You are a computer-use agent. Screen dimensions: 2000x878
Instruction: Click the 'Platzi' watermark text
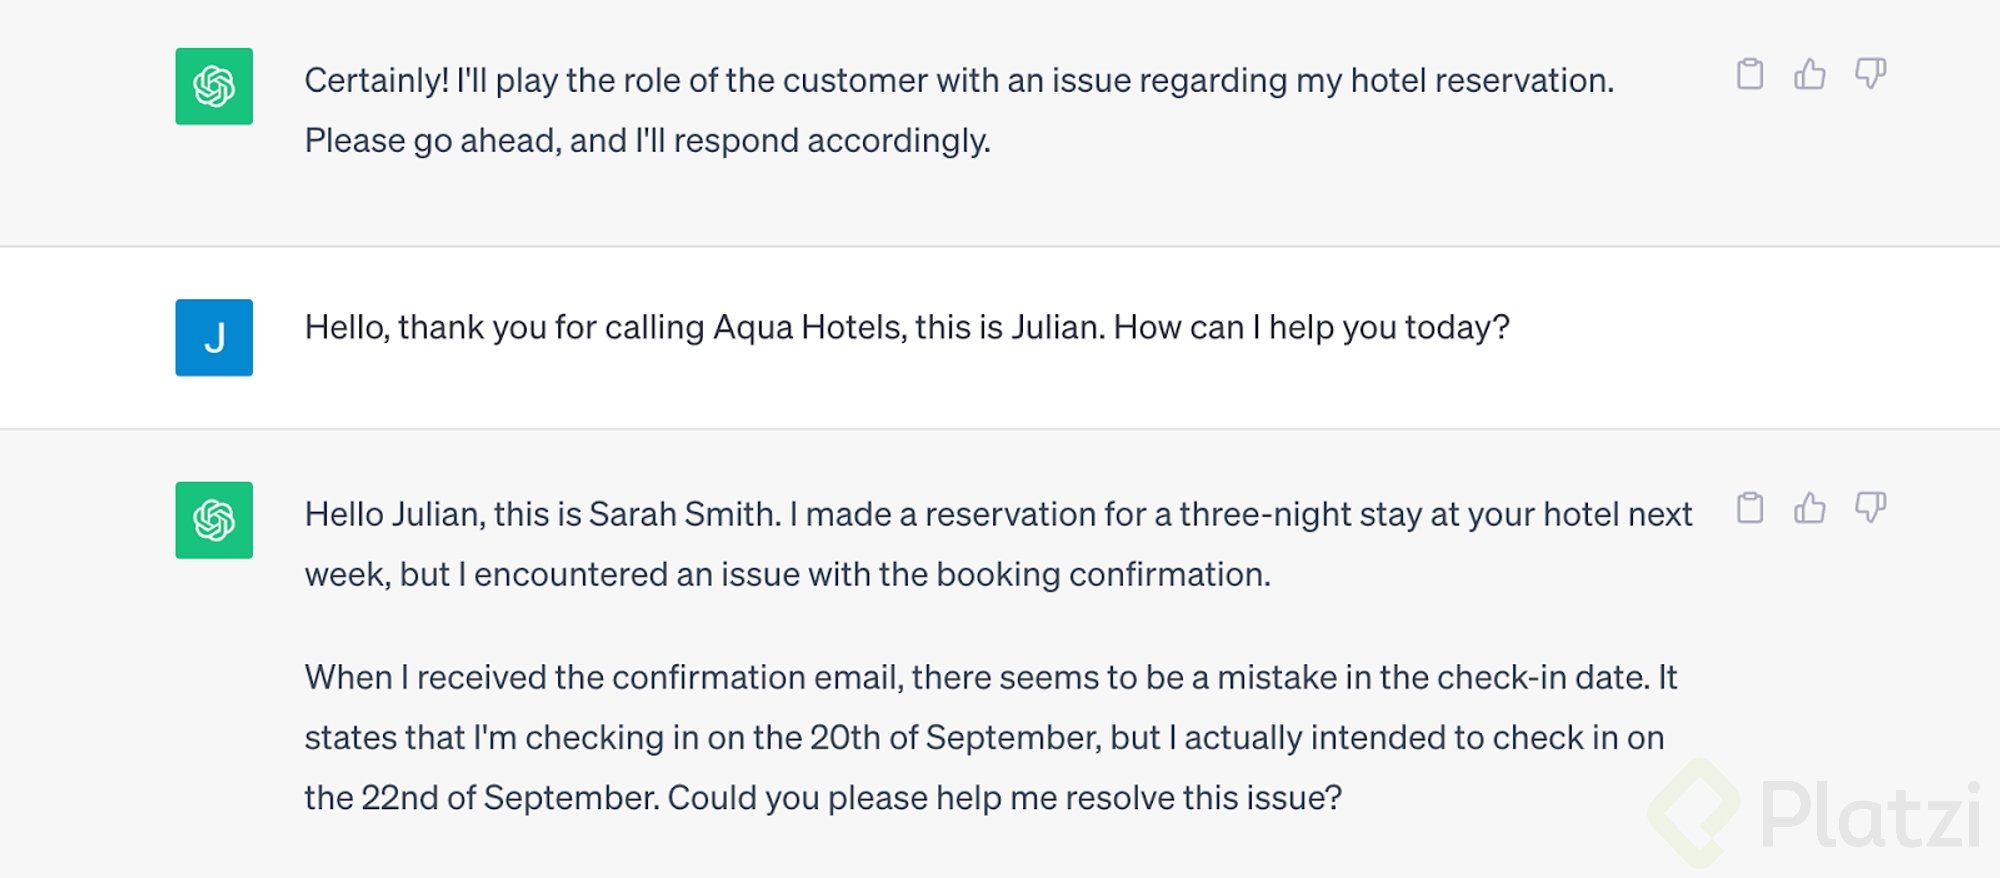(1868, 816)
